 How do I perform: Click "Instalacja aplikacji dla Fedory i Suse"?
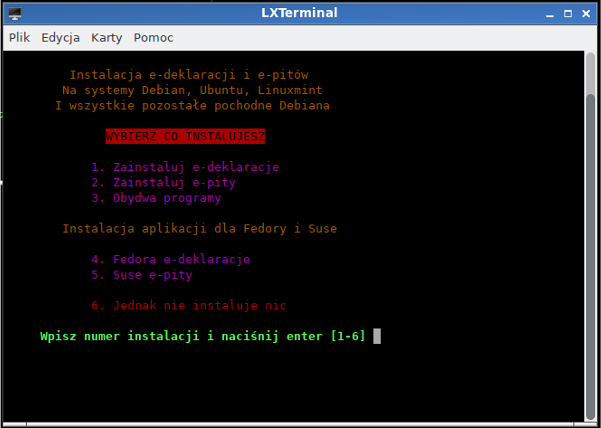200,229
